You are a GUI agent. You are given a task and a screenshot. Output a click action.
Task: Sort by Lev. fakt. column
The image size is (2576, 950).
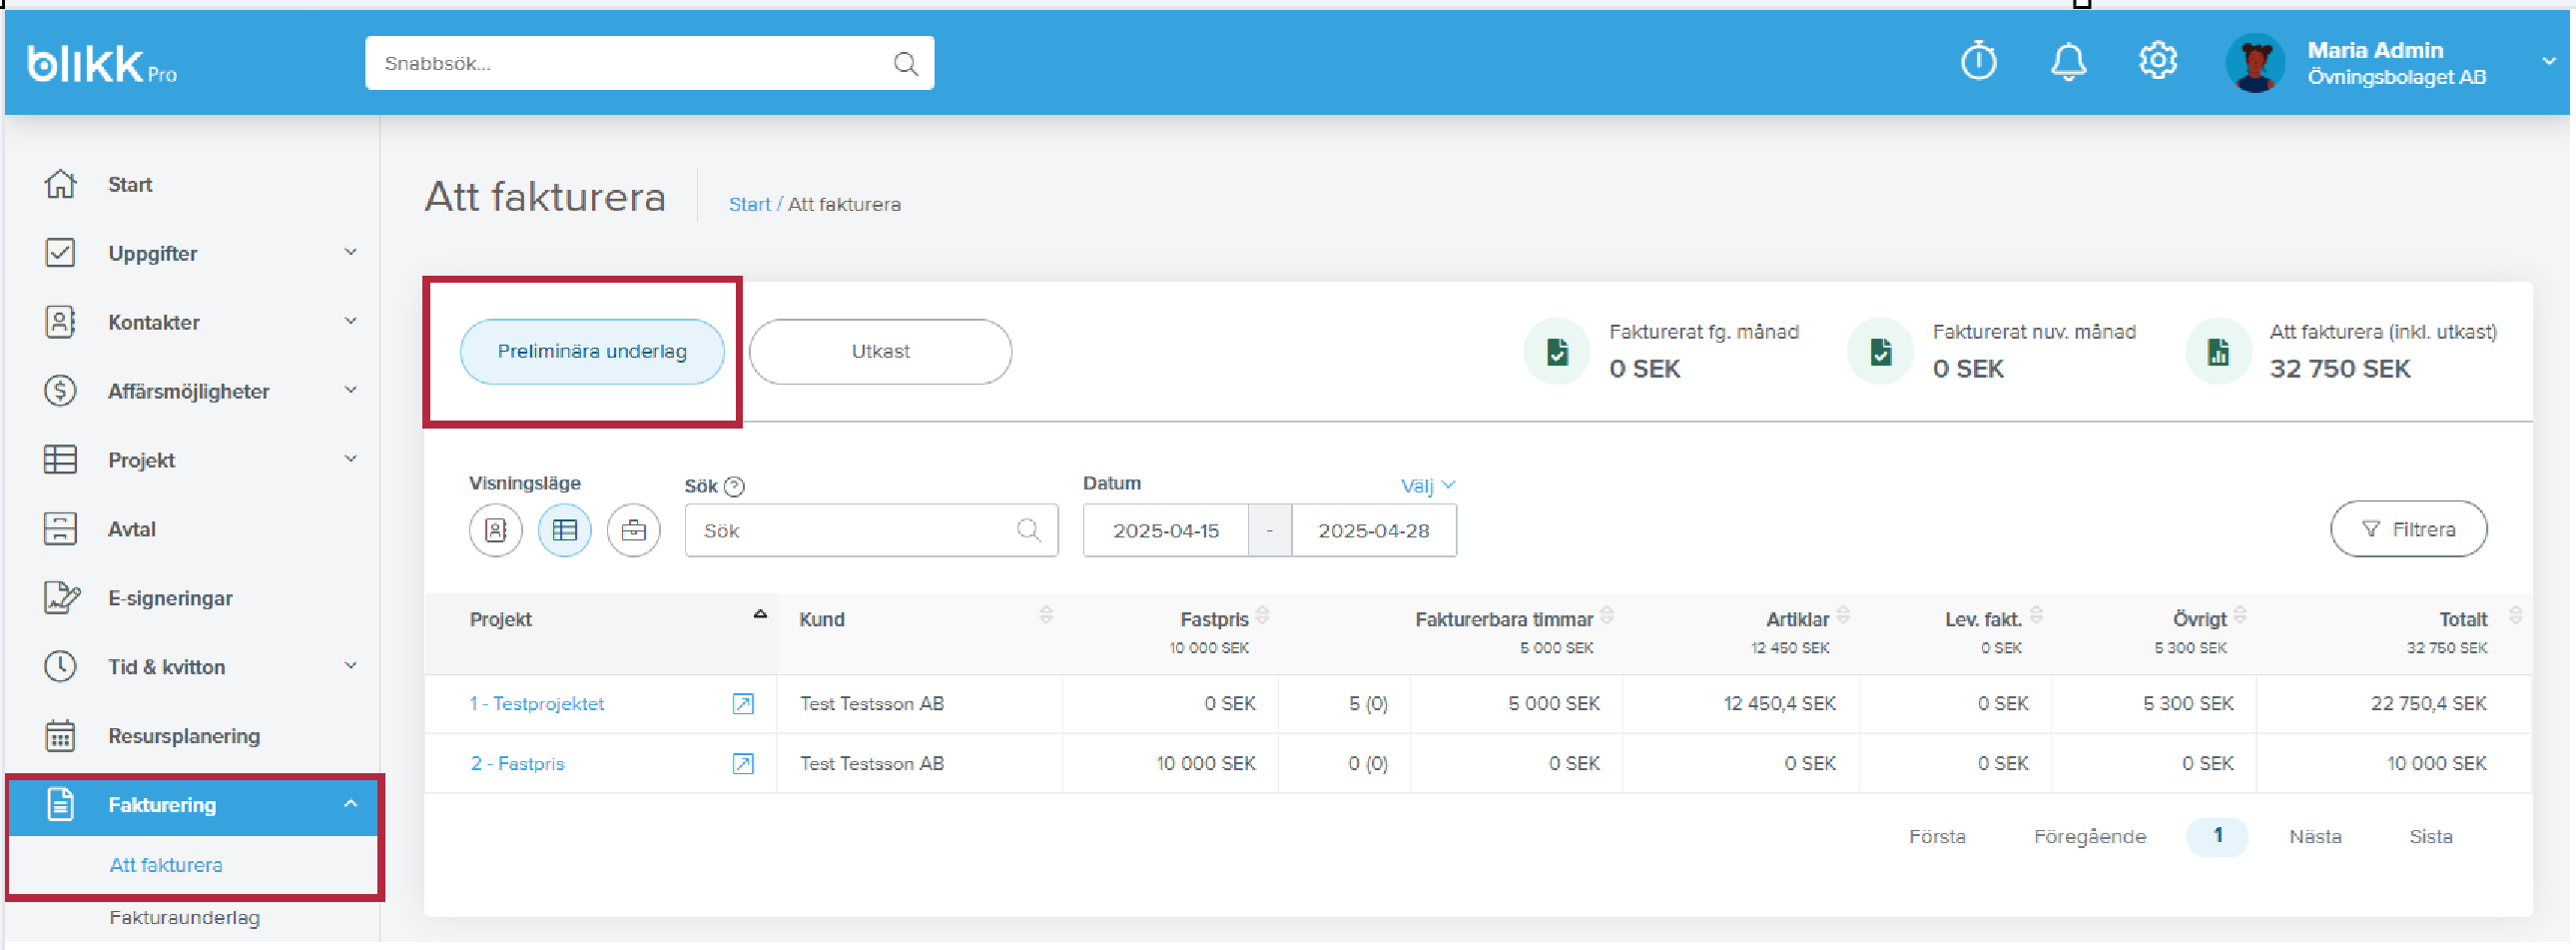(x=2036, y=615)
